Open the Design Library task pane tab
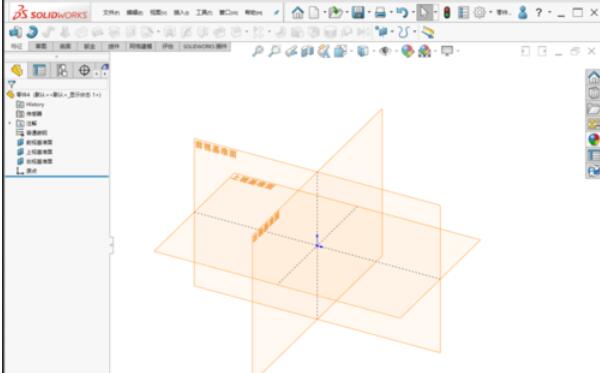This screenshot has width=600, height=373. tap(593, 93)
